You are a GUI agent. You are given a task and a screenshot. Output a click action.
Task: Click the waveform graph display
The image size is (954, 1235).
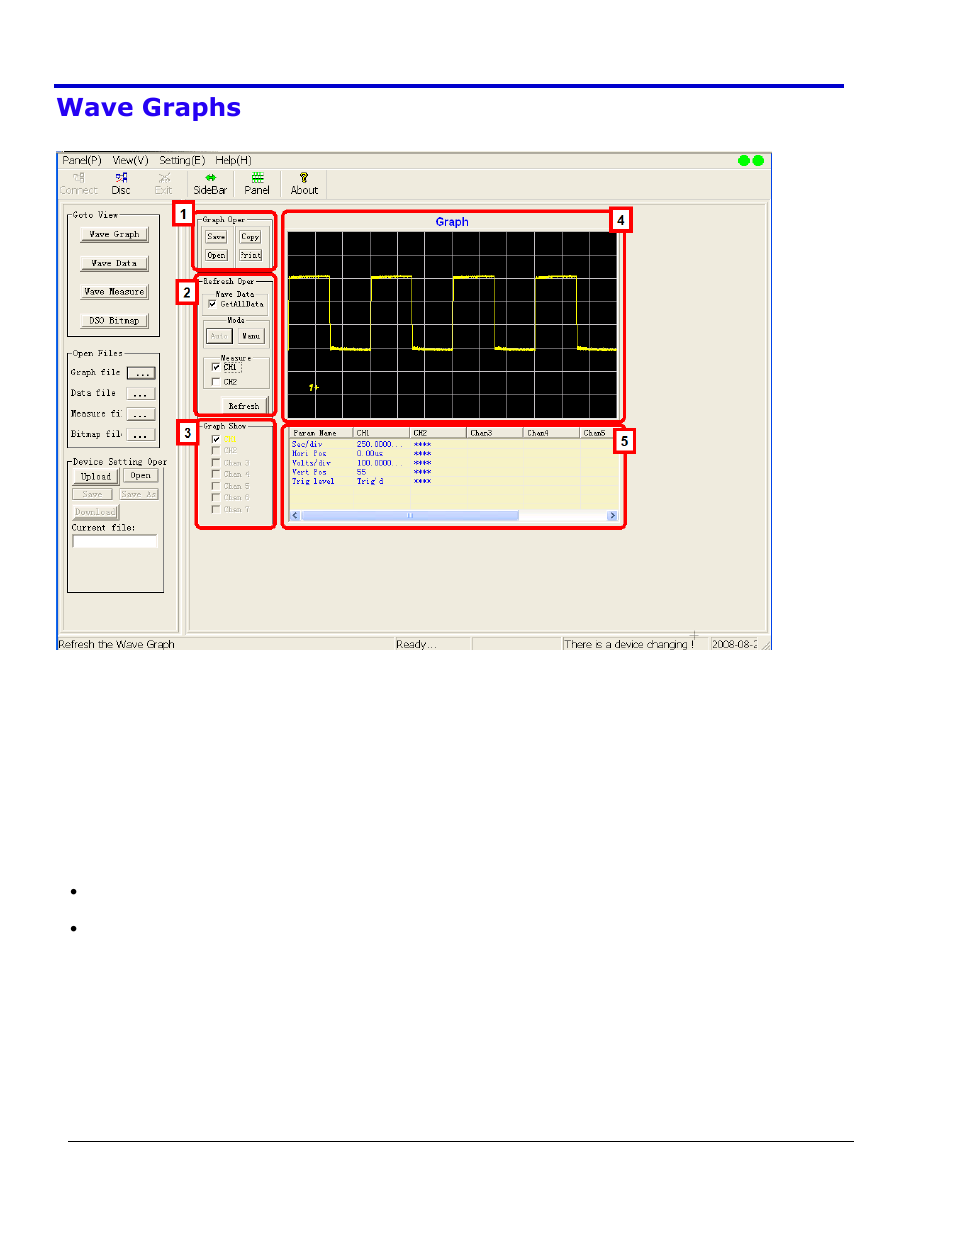(x=452, y=326)
